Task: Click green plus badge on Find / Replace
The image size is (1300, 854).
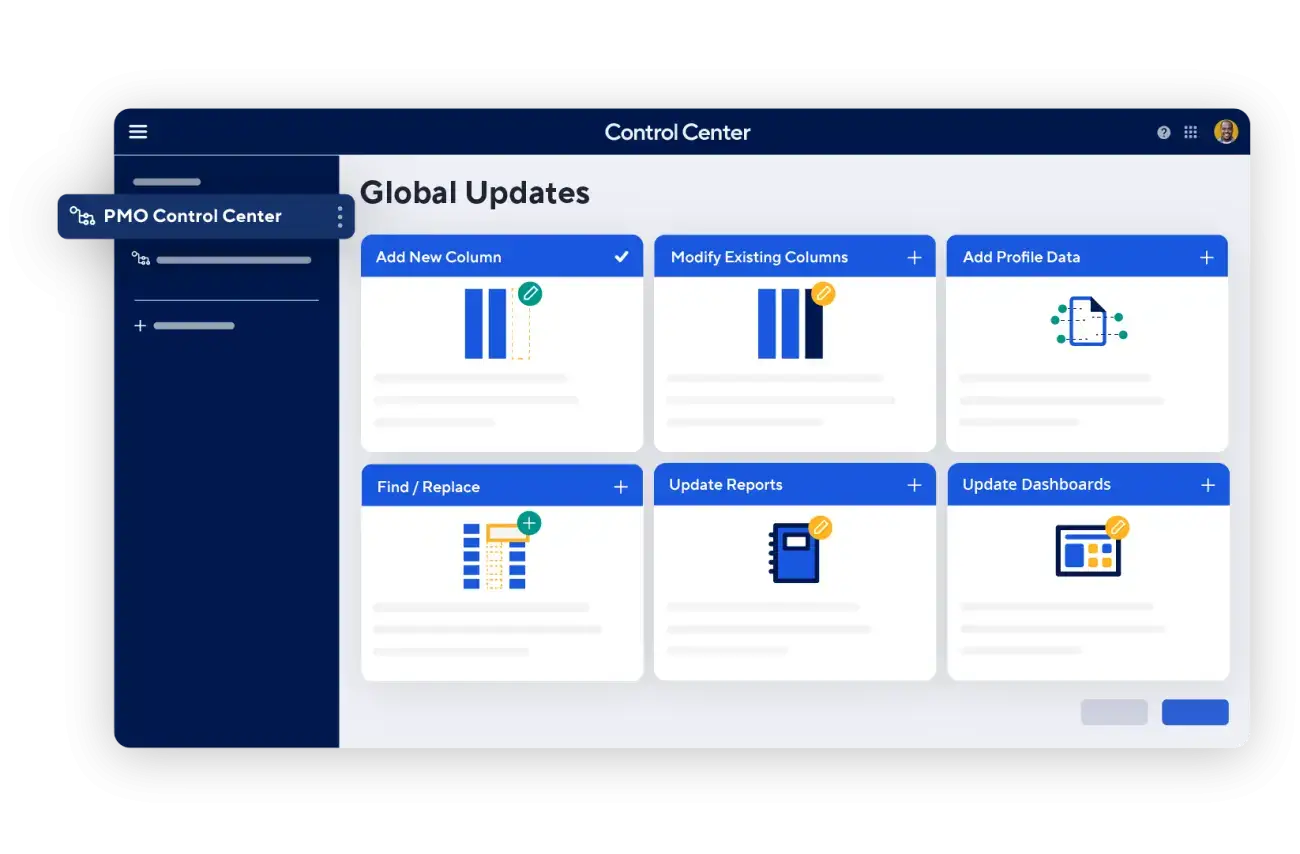Action: [529, 523]
